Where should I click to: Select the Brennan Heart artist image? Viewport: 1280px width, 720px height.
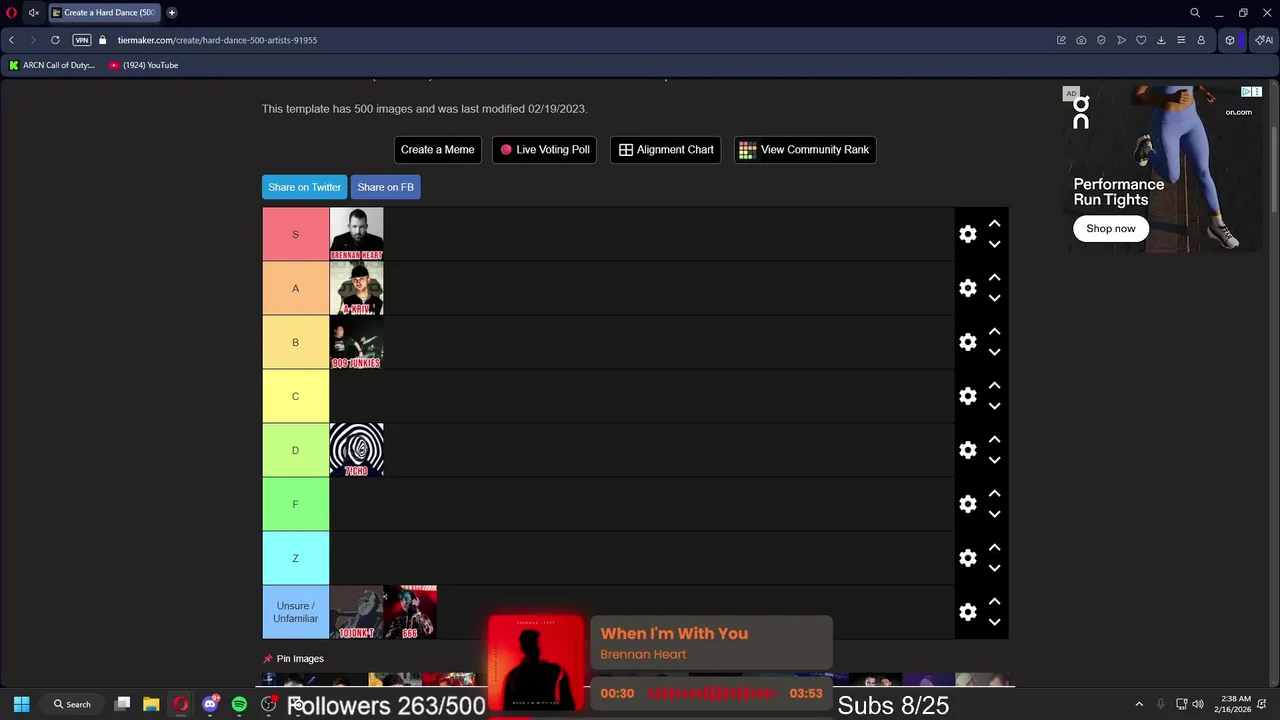pos(356,234)
